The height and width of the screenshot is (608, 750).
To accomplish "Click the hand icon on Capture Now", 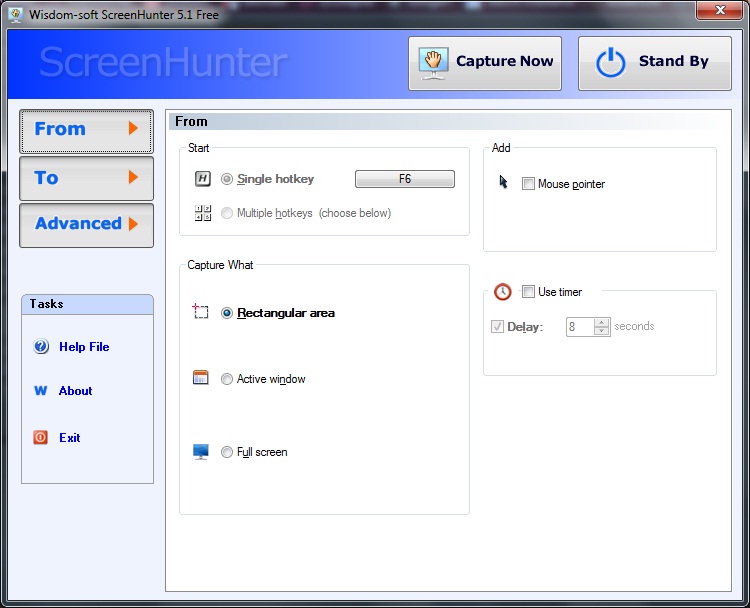I will [x=433, y=63].
